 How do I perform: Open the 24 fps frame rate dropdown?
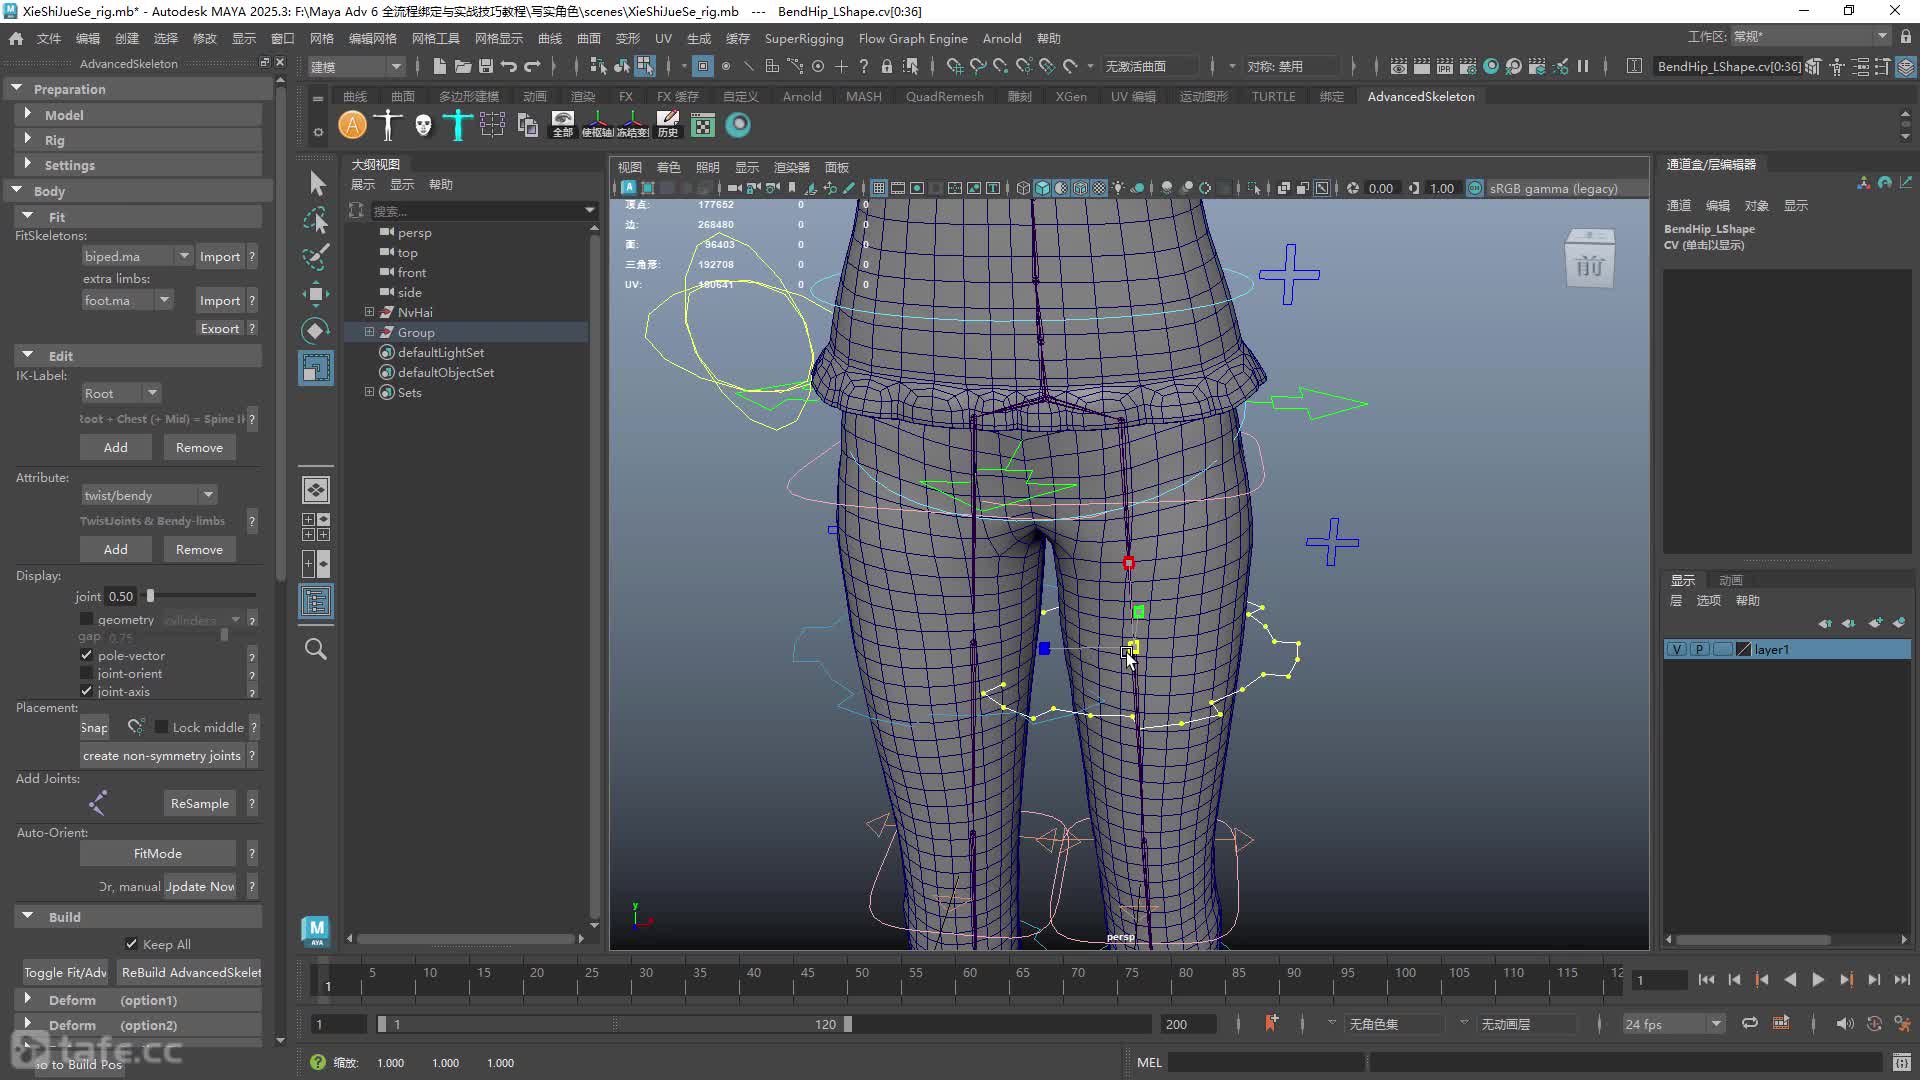point(1673,1024)
